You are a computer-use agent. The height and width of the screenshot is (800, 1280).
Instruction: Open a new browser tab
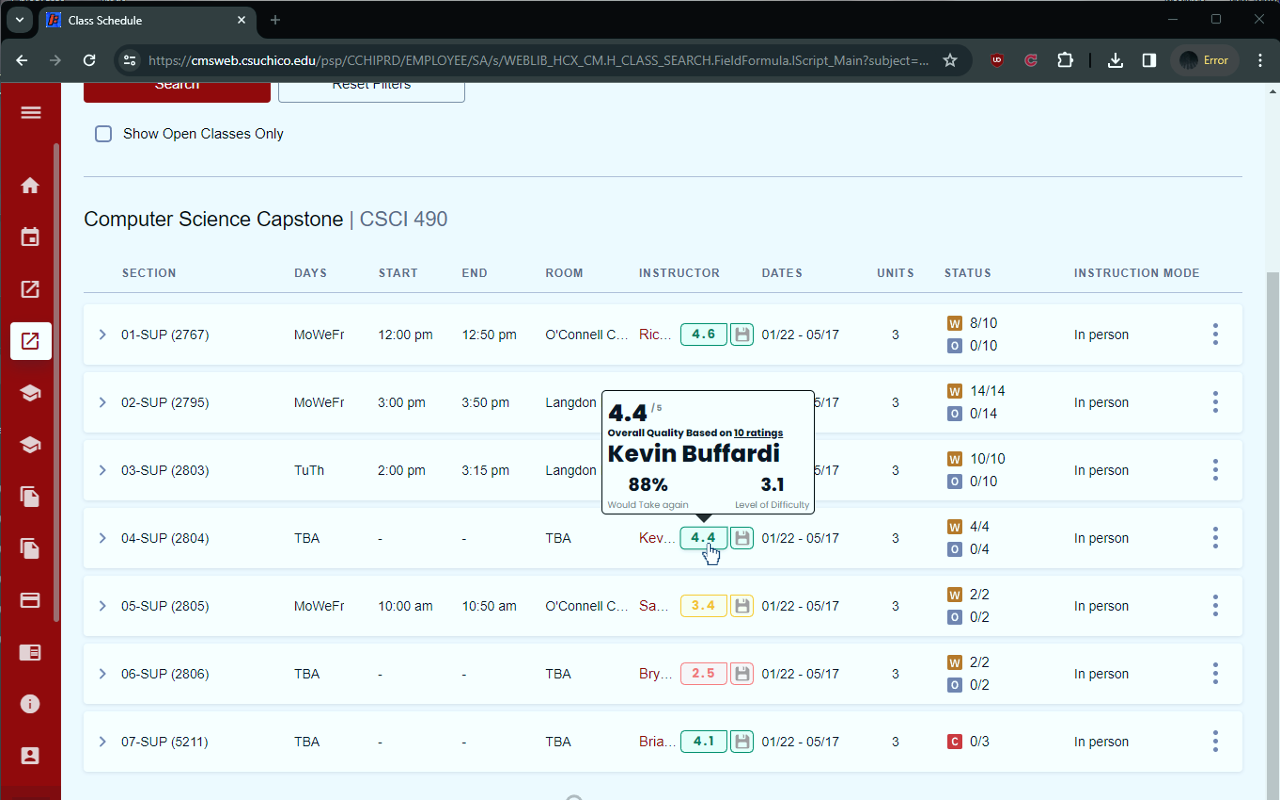click(x=275, y=20)
